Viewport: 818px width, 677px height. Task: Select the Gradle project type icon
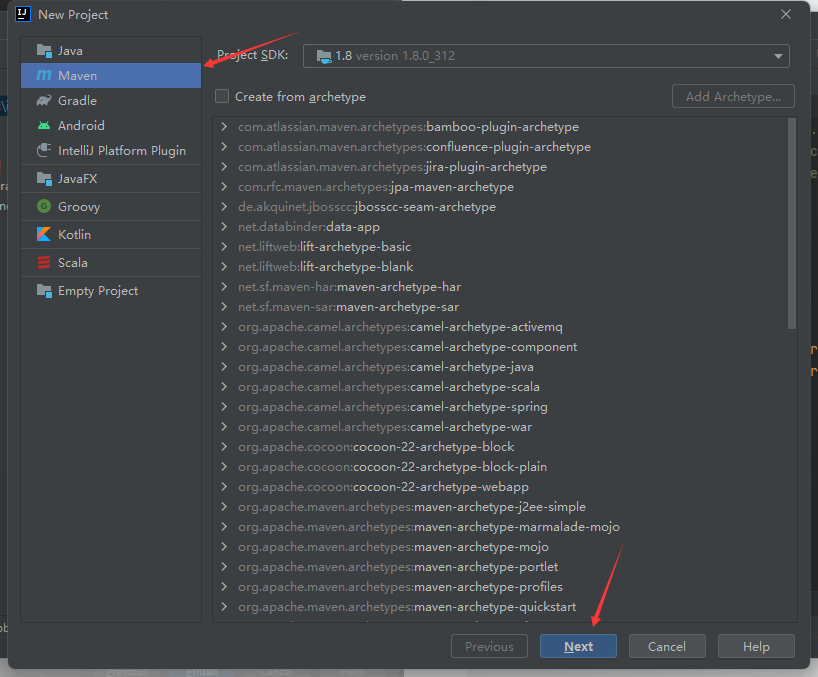click(45, 100)
